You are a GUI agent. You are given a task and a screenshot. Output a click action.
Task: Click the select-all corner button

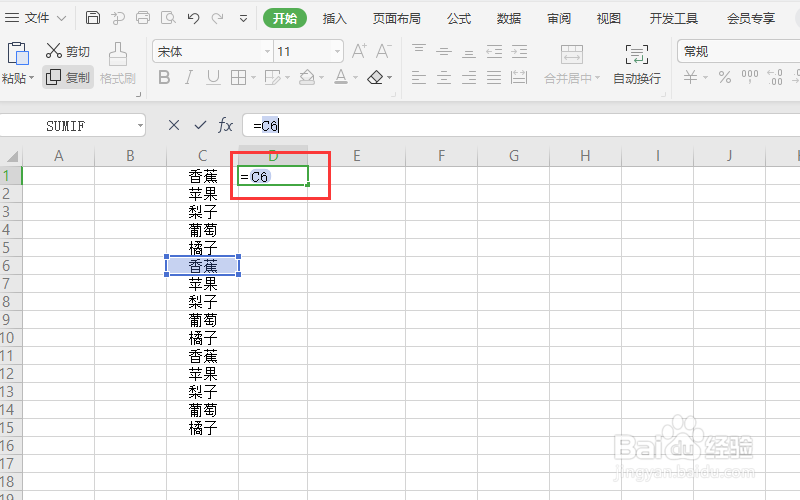point(11,156)
